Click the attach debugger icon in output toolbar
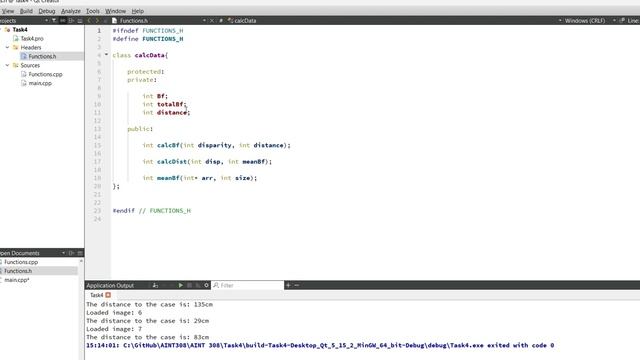The height and width of the screenshot is (360, 640). [156, 285]
